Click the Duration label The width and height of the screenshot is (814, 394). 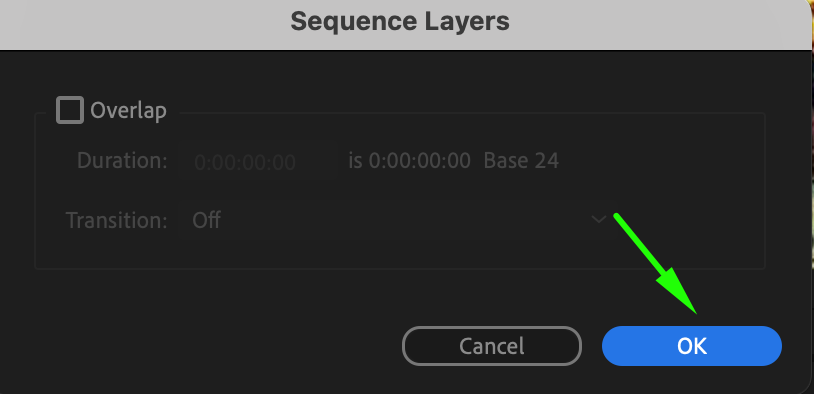pos(122,160)
